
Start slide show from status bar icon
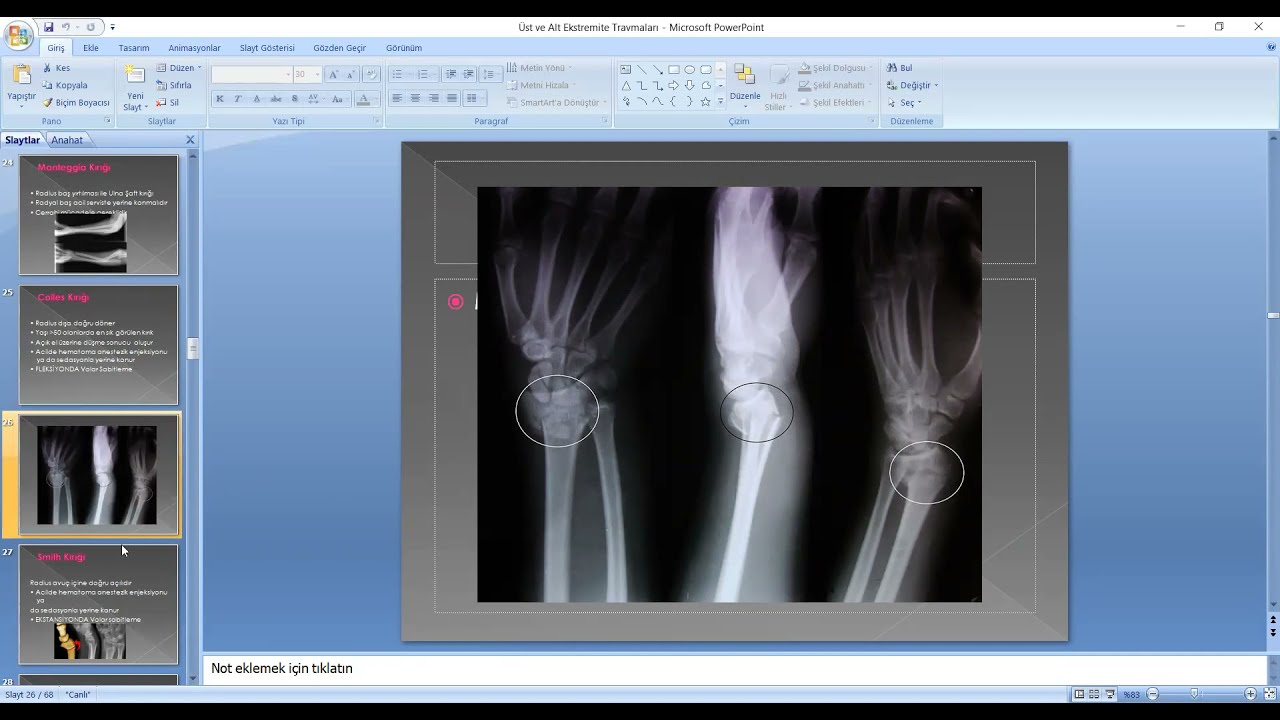(x=1110, y=694)
